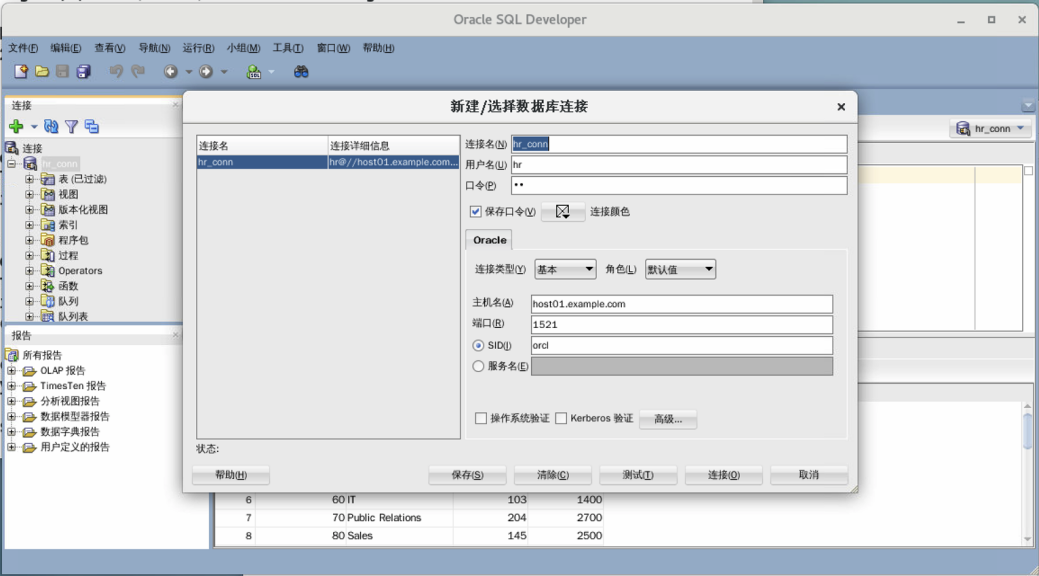Click the Refresh connections icon

coord(51,127)
